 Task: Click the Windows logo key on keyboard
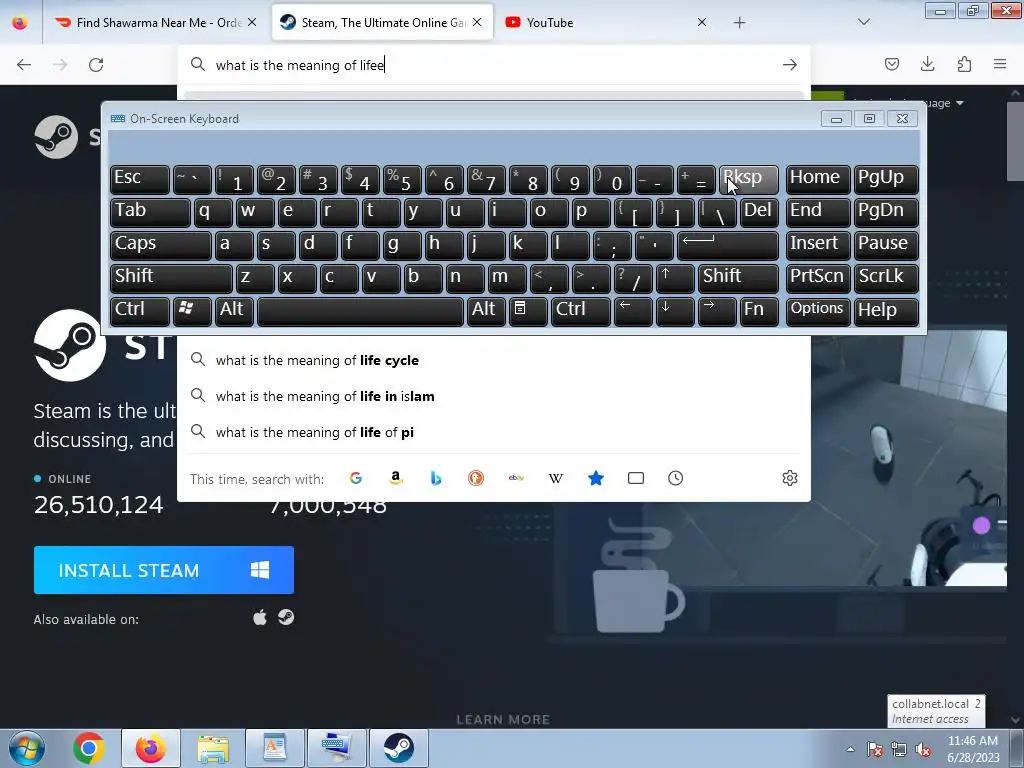(x=192, y=312)
